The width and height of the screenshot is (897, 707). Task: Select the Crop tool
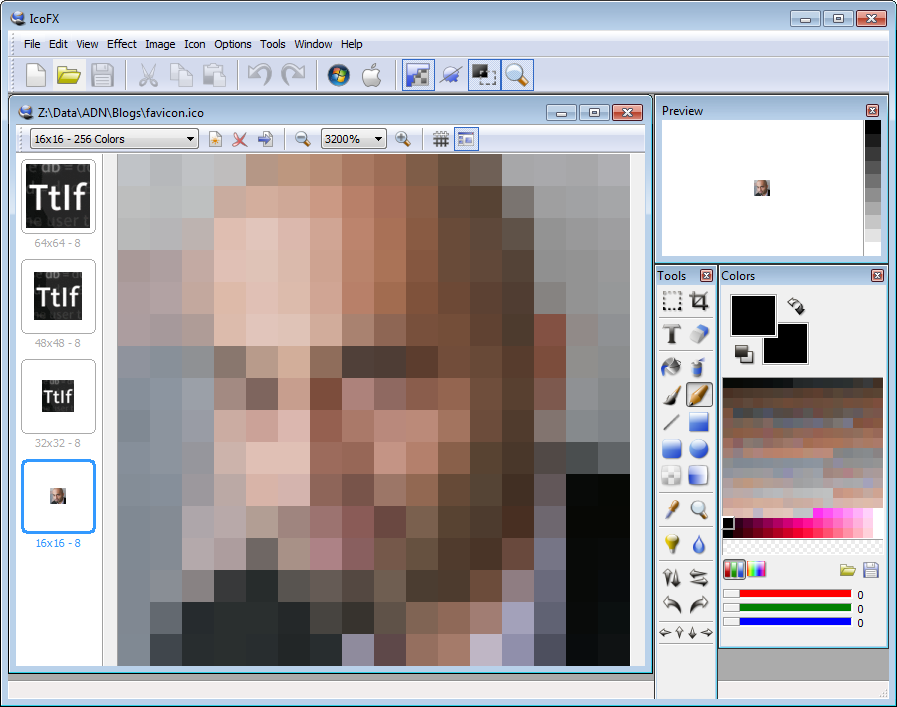click(x=699, y=301)
